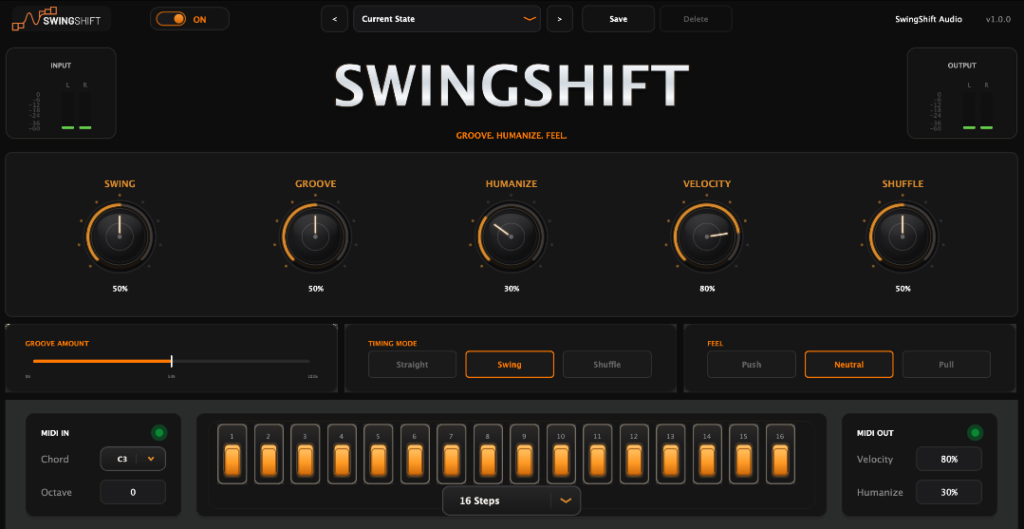Toggle step 11 in the sequencer
The height and width of the screenshot is (529, 1024).
coord(598,454)
